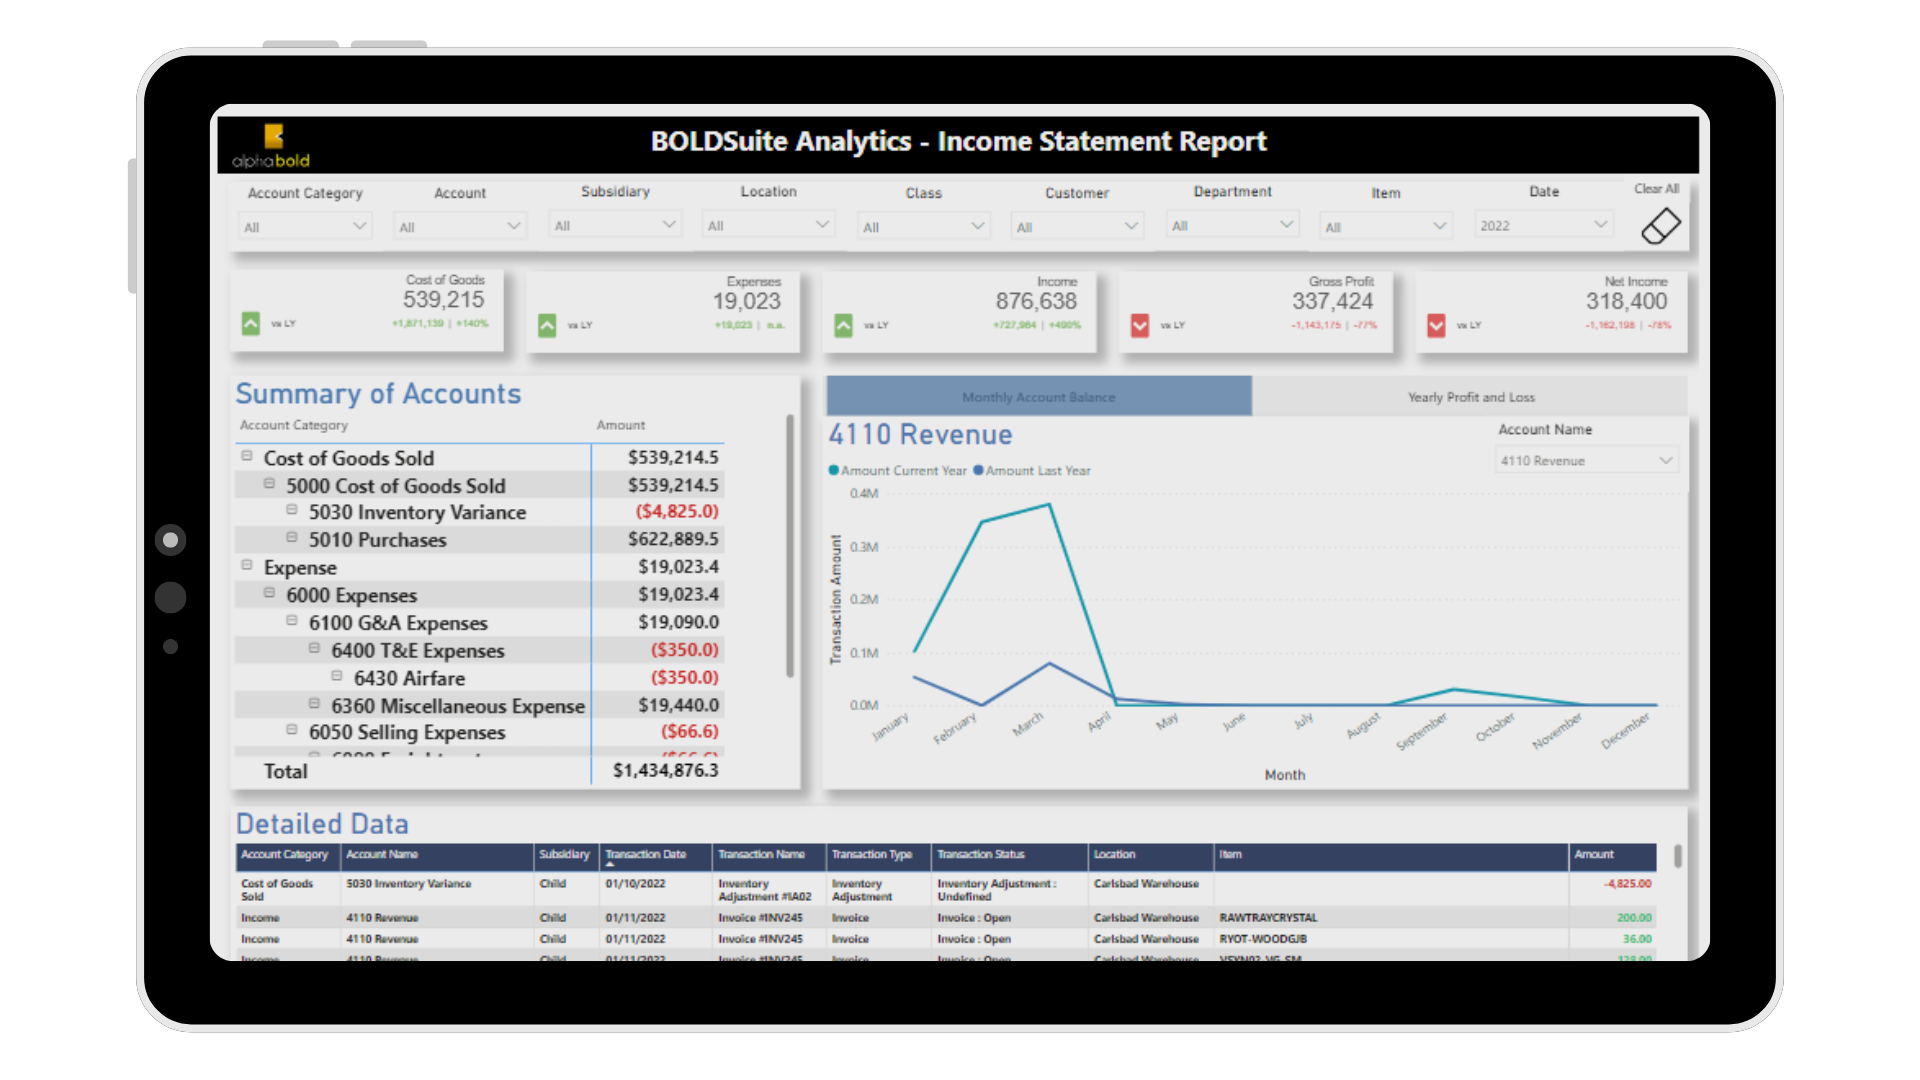The image size is (1920, 1080).
Task: Open the Account Category dropdown
Action: coord(305,227)
